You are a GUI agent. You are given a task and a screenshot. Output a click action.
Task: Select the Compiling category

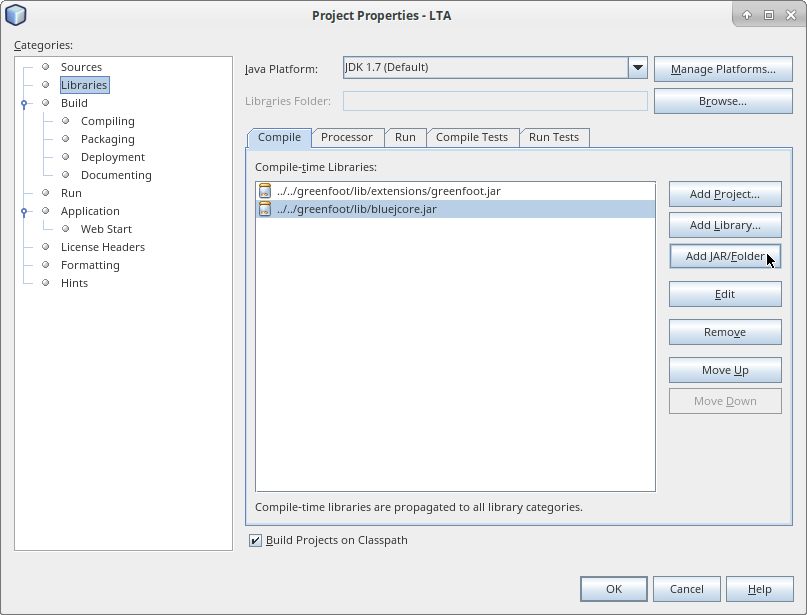tap(107, 121)
